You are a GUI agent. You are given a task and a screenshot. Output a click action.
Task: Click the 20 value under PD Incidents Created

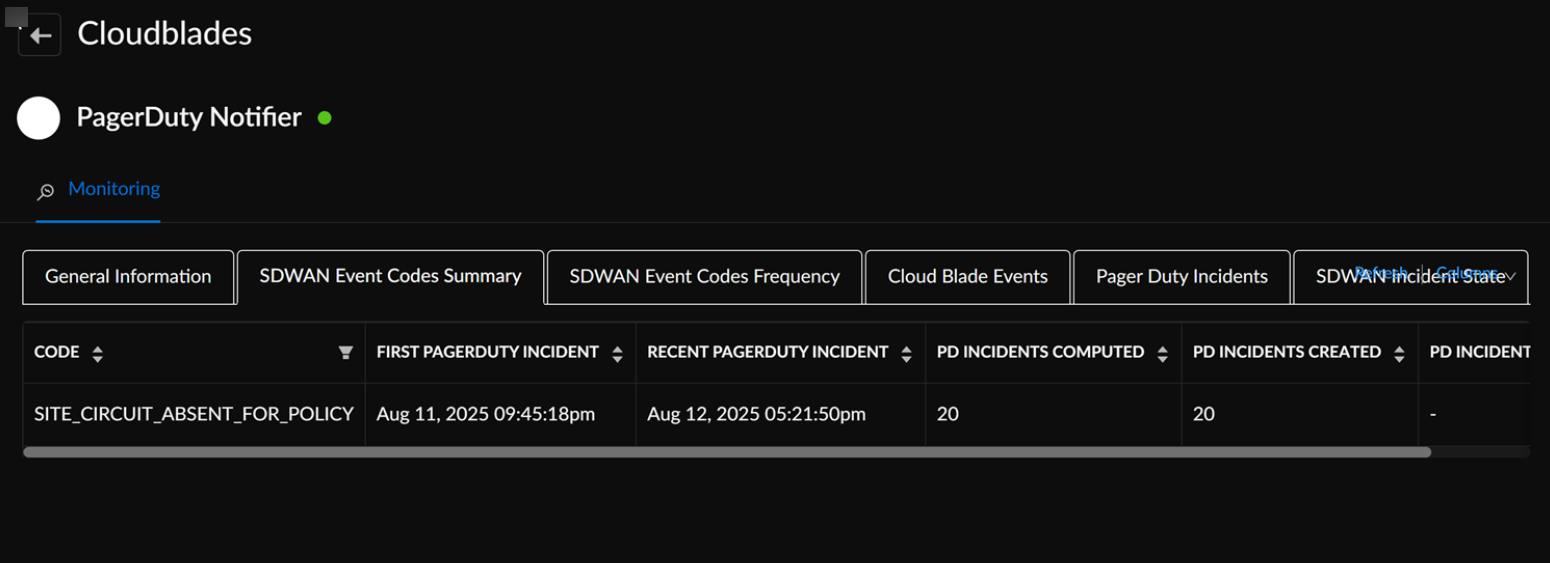click(x=1204, y=414)
